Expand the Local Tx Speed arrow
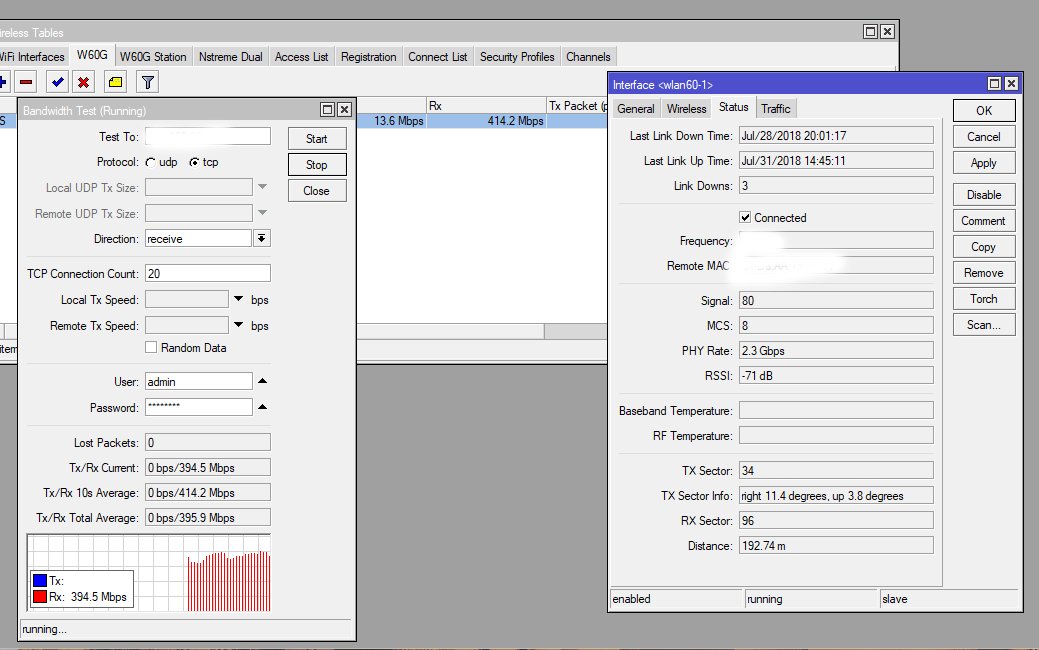This screenshot has height=650, width=1039. (x=239, y=299)
